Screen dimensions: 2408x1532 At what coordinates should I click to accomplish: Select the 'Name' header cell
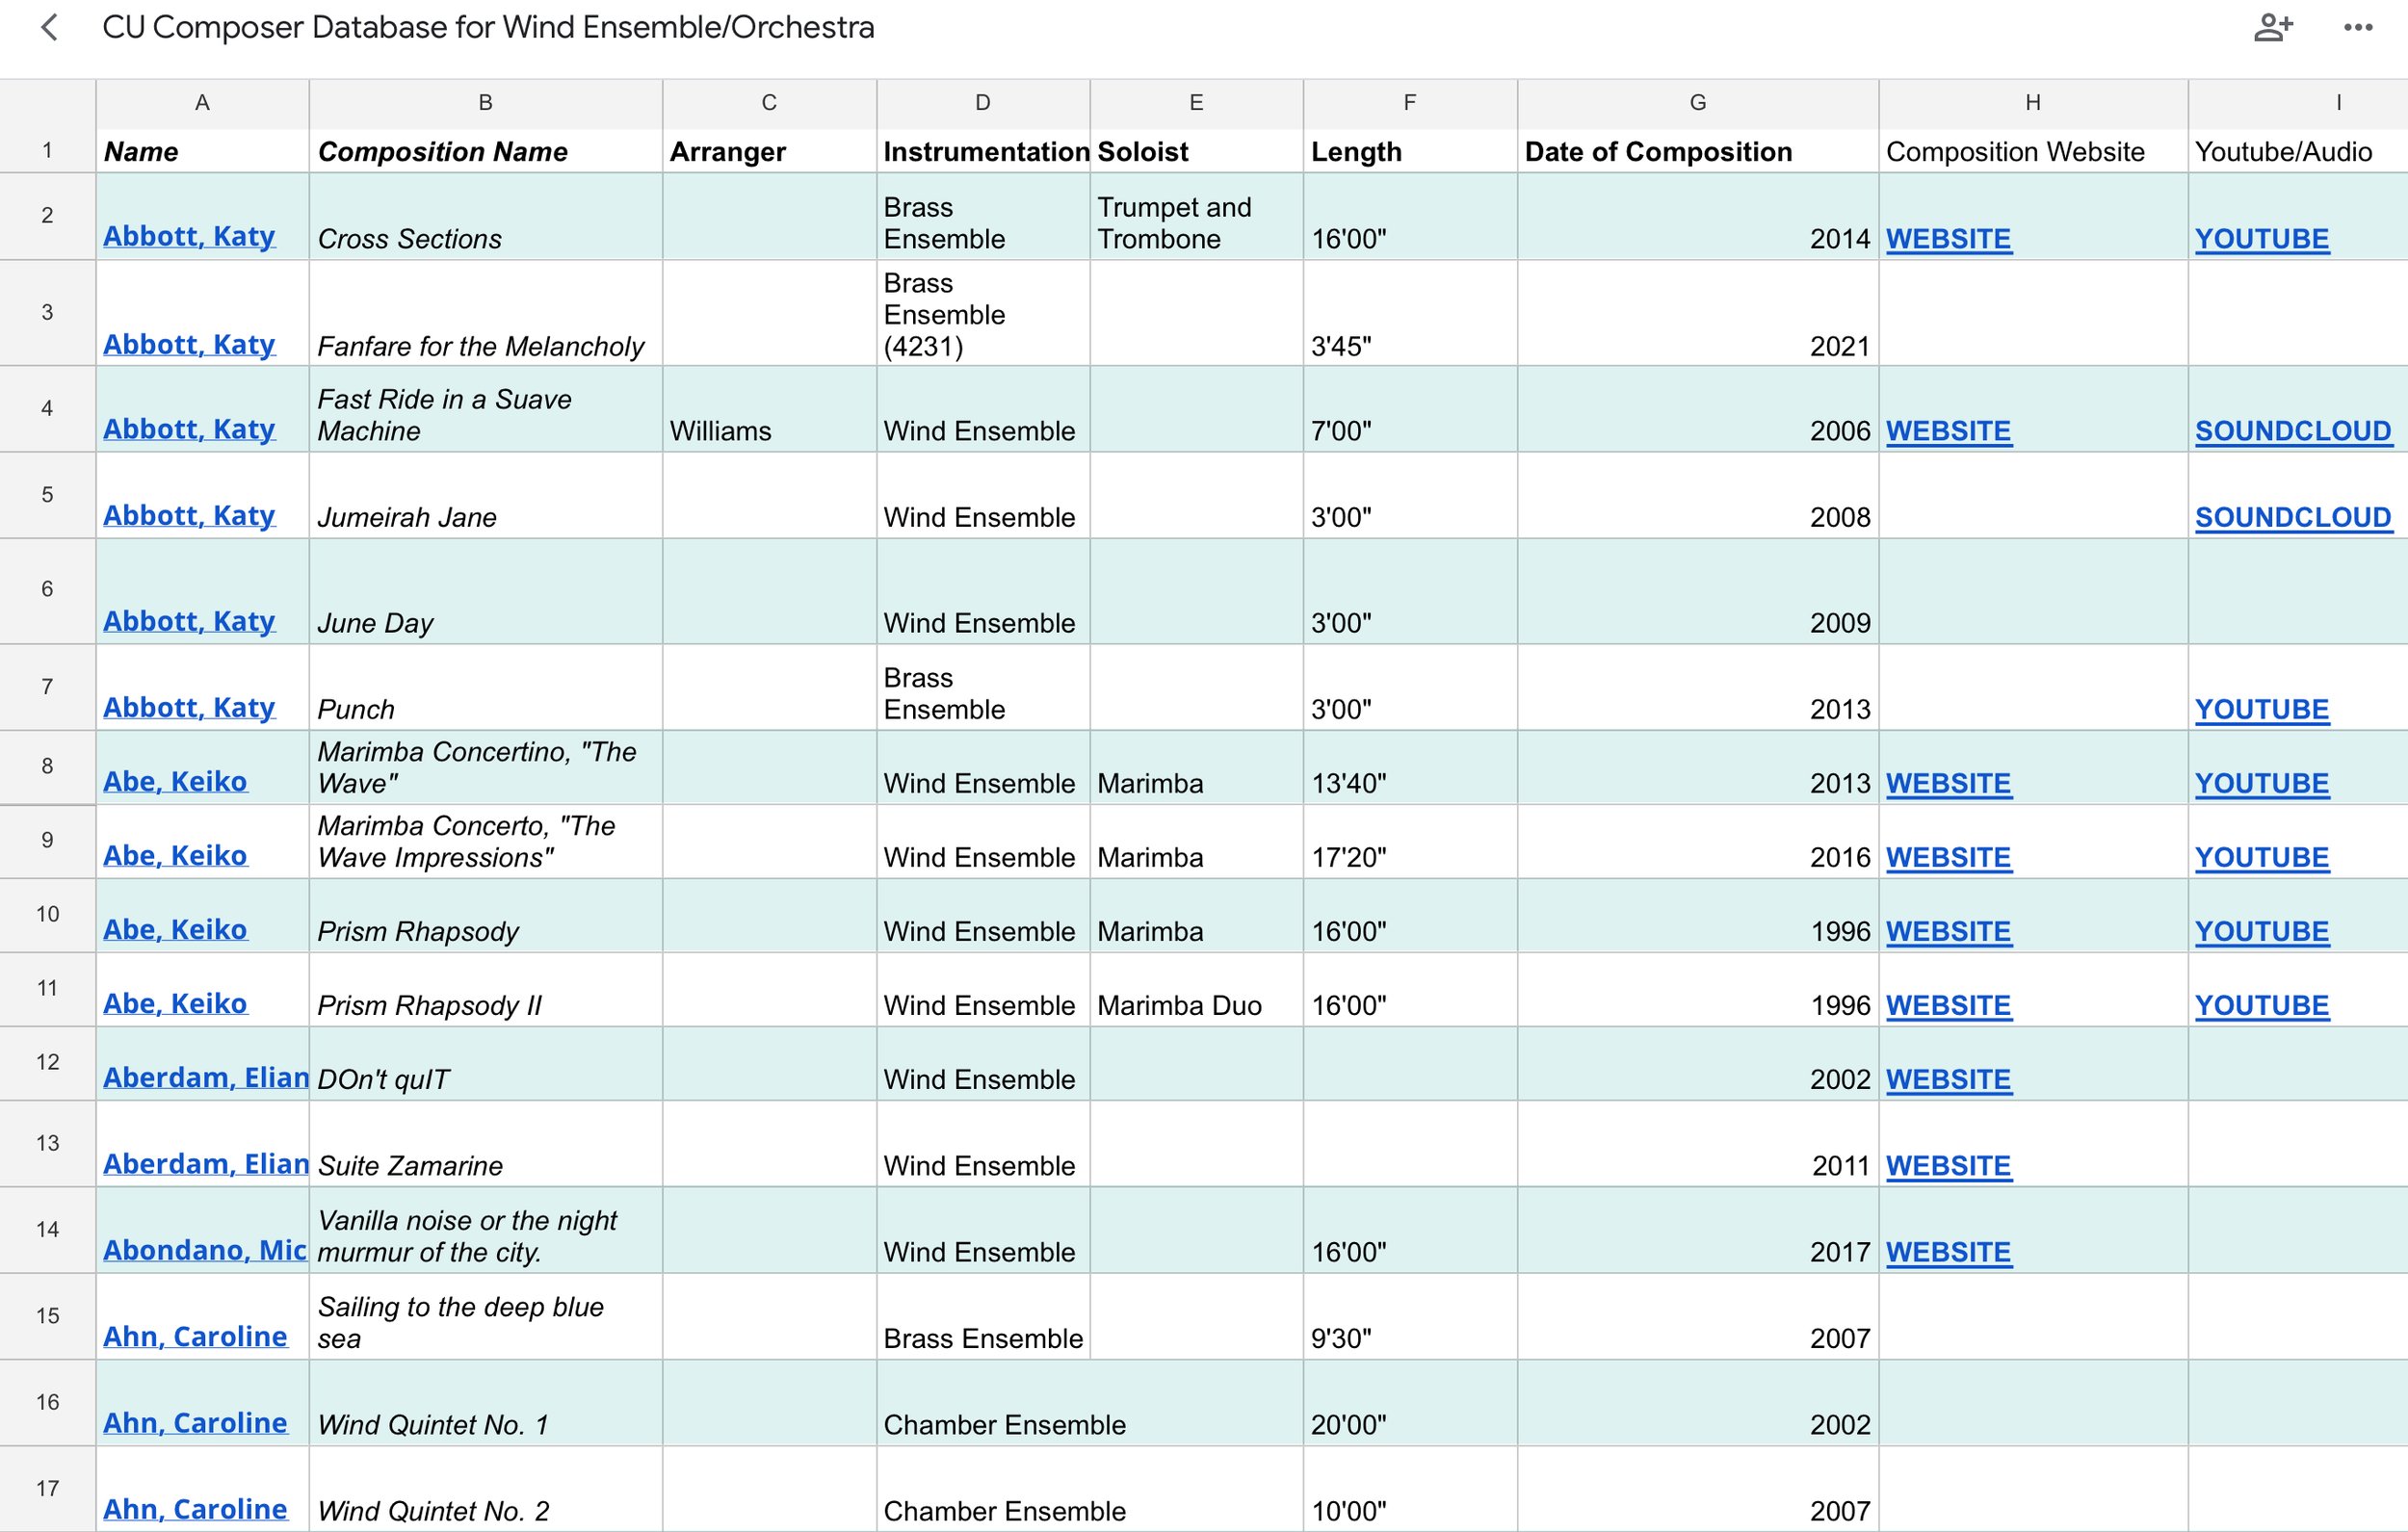202,151
